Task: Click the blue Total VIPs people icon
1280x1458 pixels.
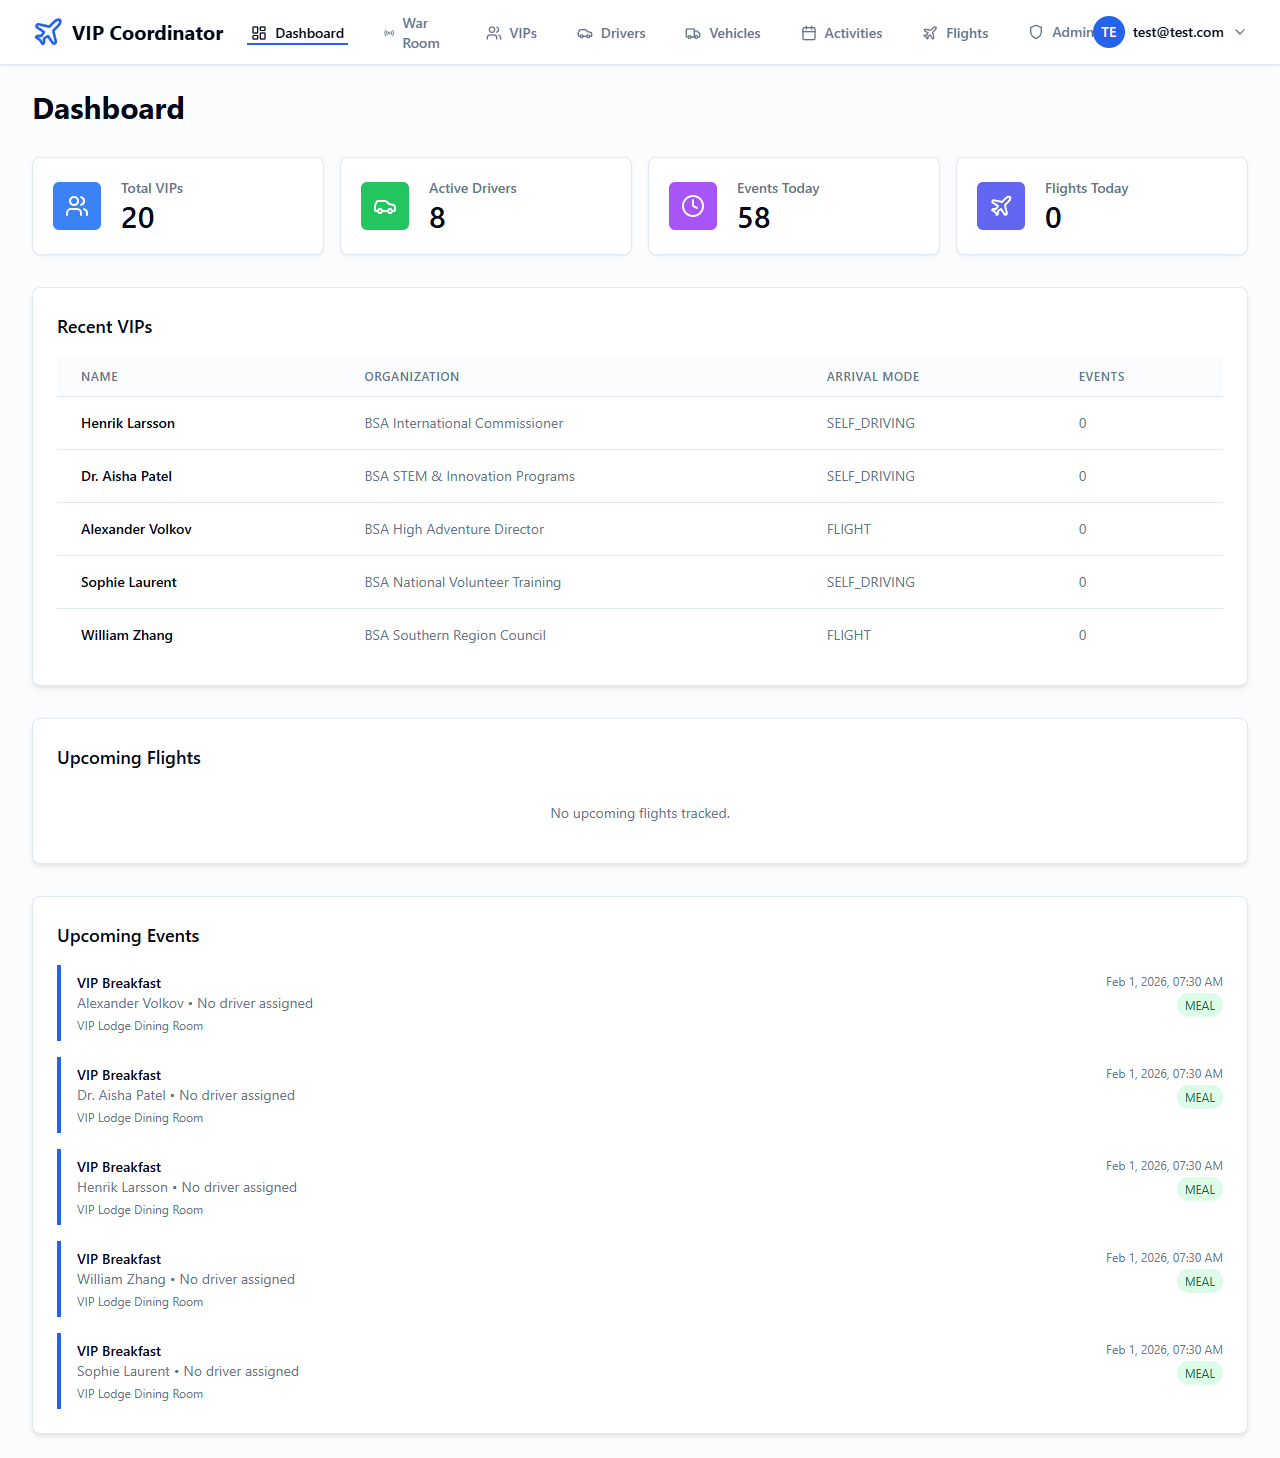Action: coord(77,206)
